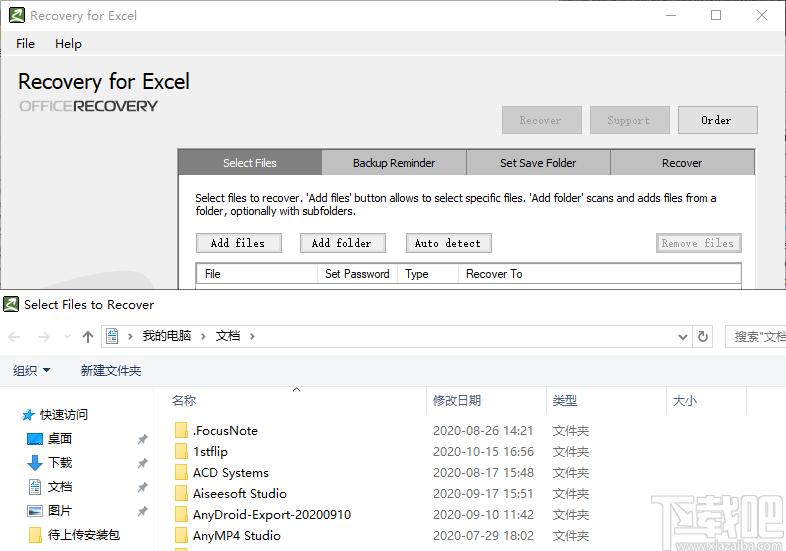The height and width of the screenshot is (551, 786).
Task: Click the folder icon of 1stflip
Action: 181,451
